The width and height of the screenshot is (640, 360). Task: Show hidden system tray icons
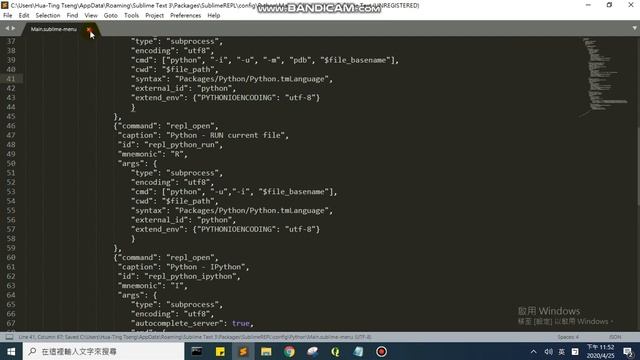click(x=533, y=351)
